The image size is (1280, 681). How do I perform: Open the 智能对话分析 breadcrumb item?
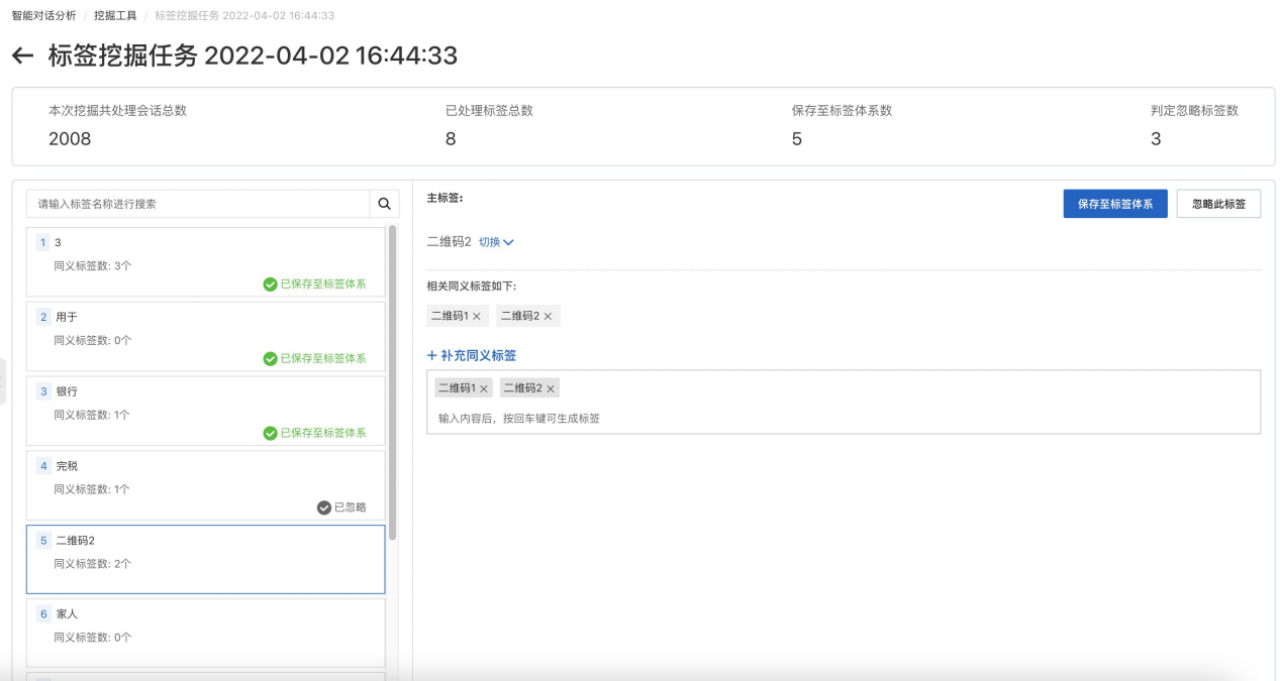point(41,15)
